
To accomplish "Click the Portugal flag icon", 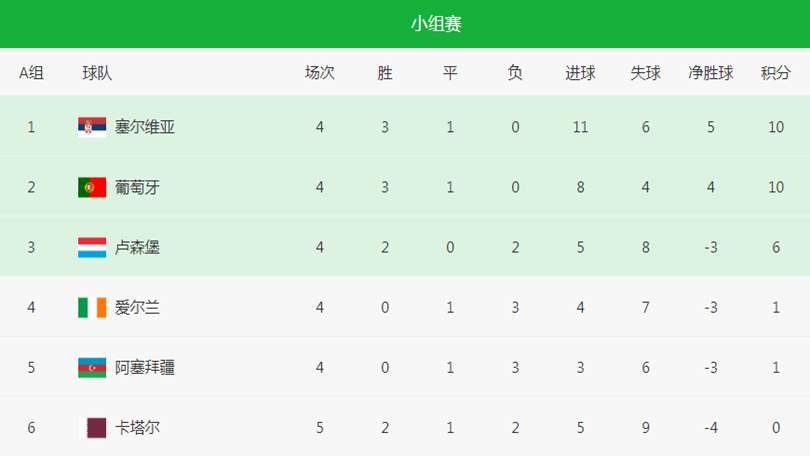I will point(92,187).
